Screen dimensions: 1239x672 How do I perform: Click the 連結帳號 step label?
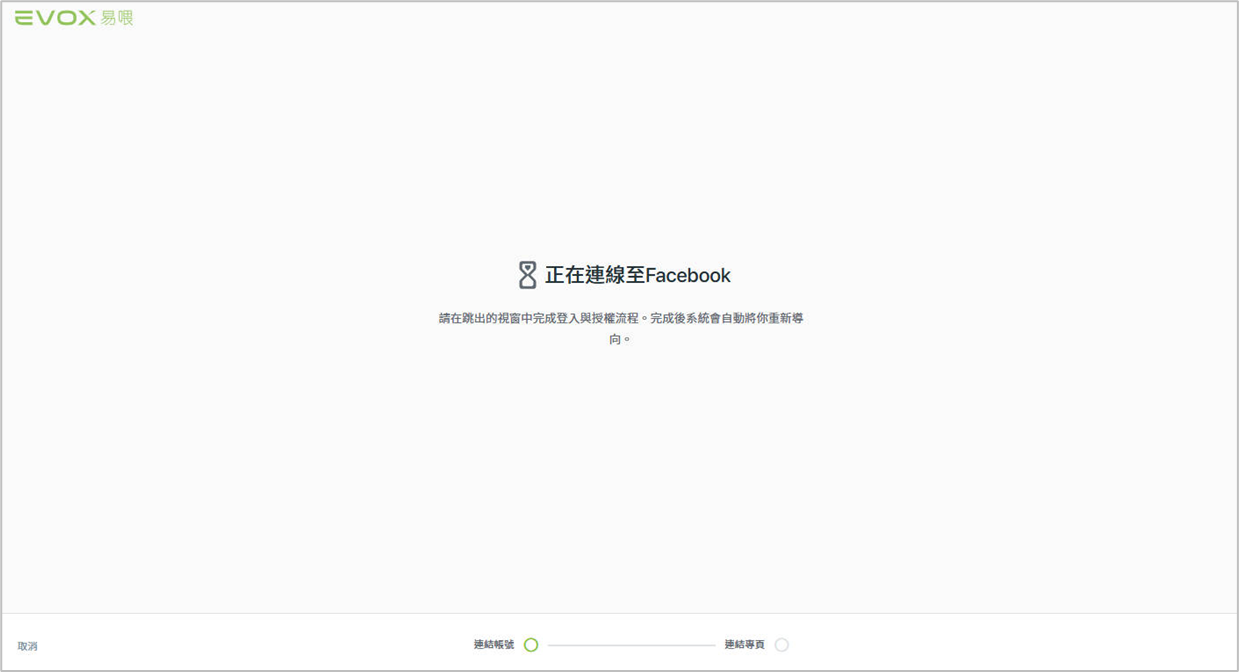(x=494, y=645)
